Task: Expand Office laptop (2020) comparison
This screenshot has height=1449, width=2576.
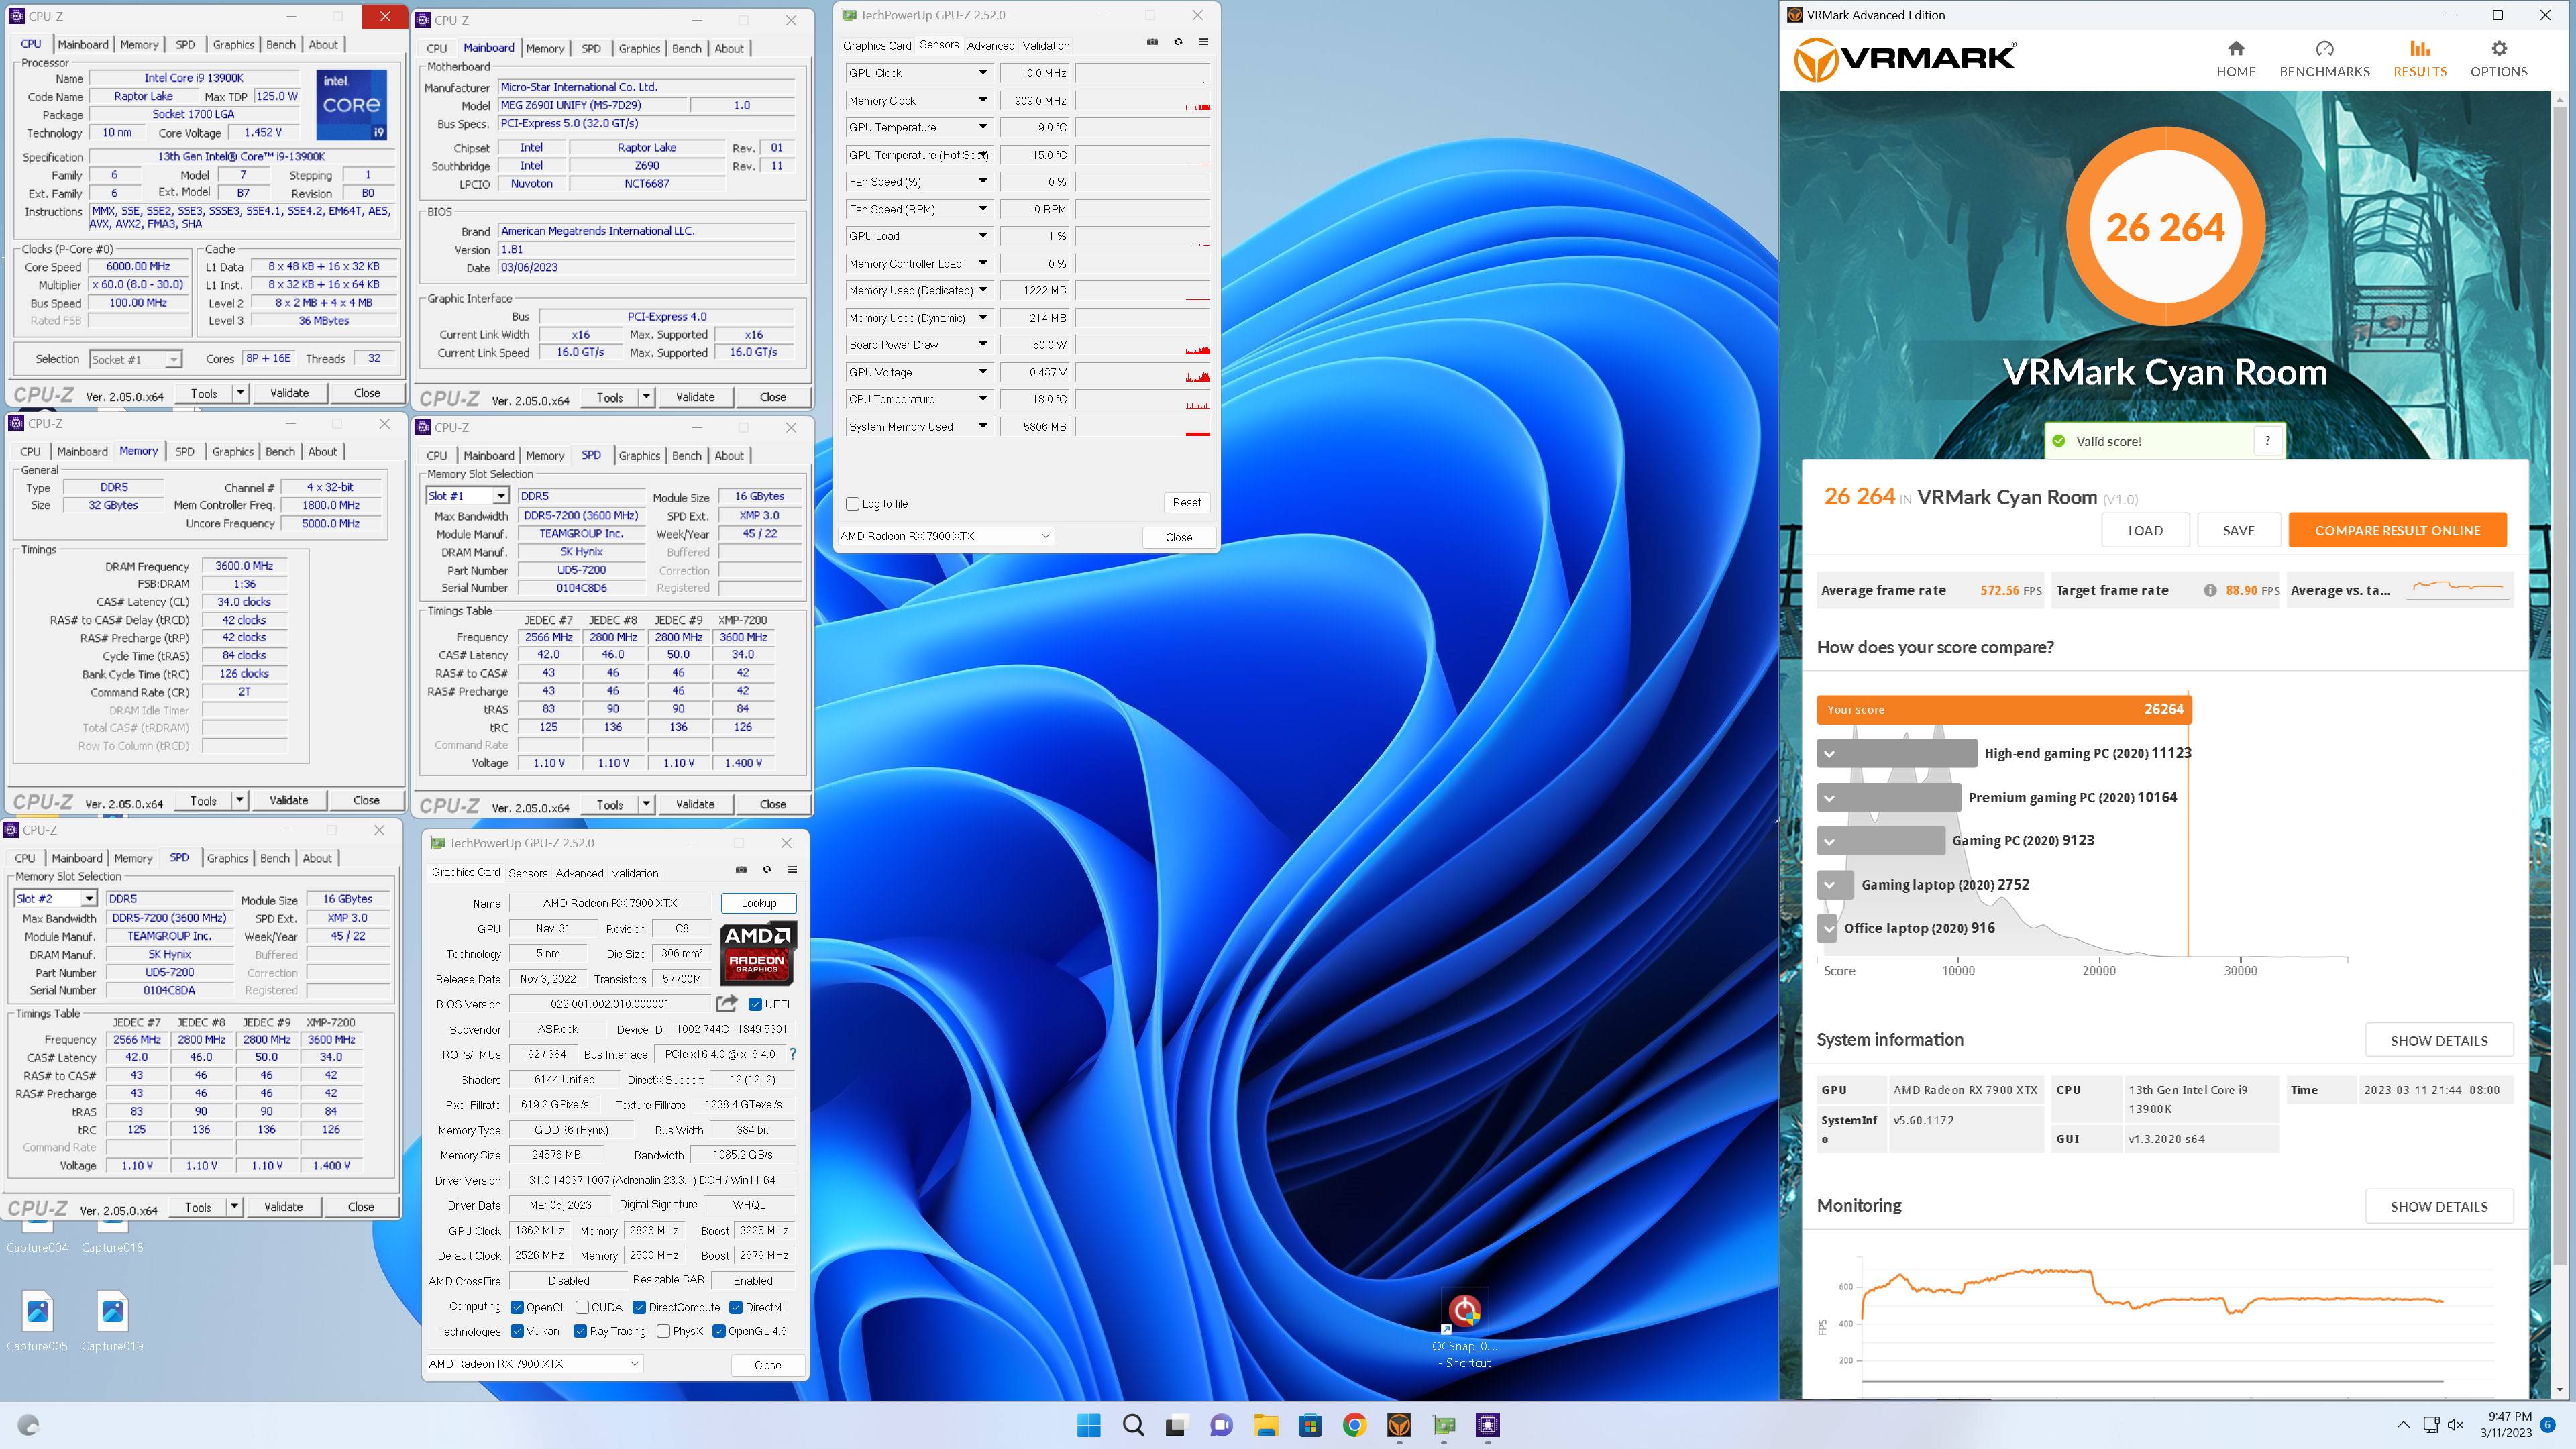Action: point(1829,929)
